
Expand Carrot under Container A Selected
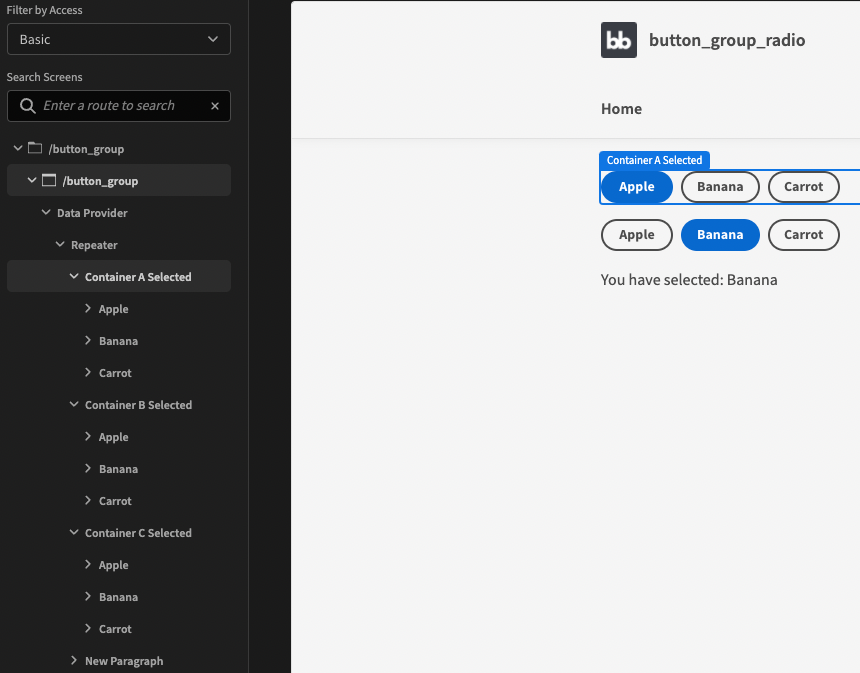(x=88, y=372)
